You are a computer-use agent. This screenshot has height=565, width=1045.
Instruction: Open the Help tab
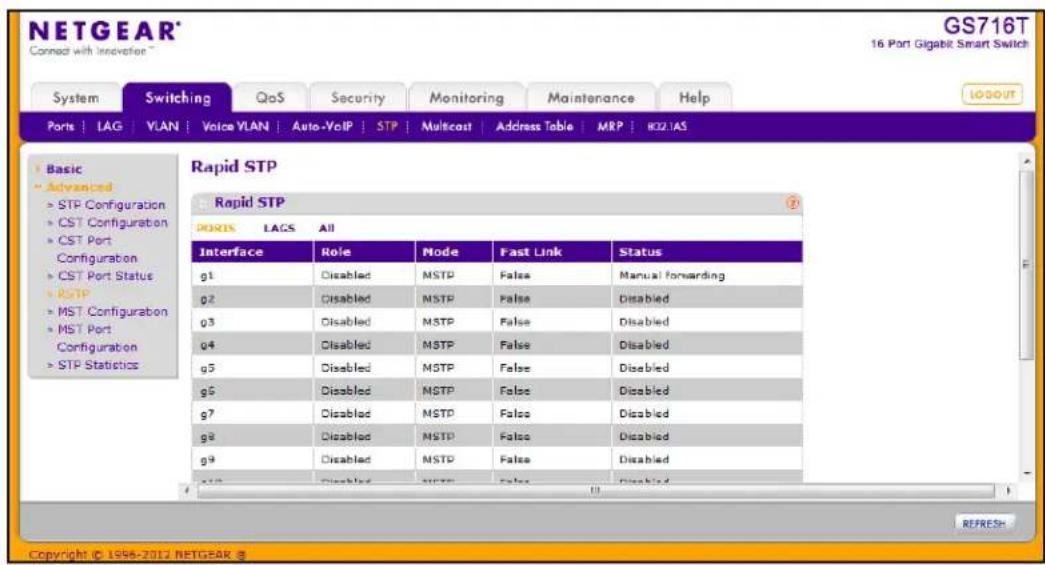click(694, 98)
